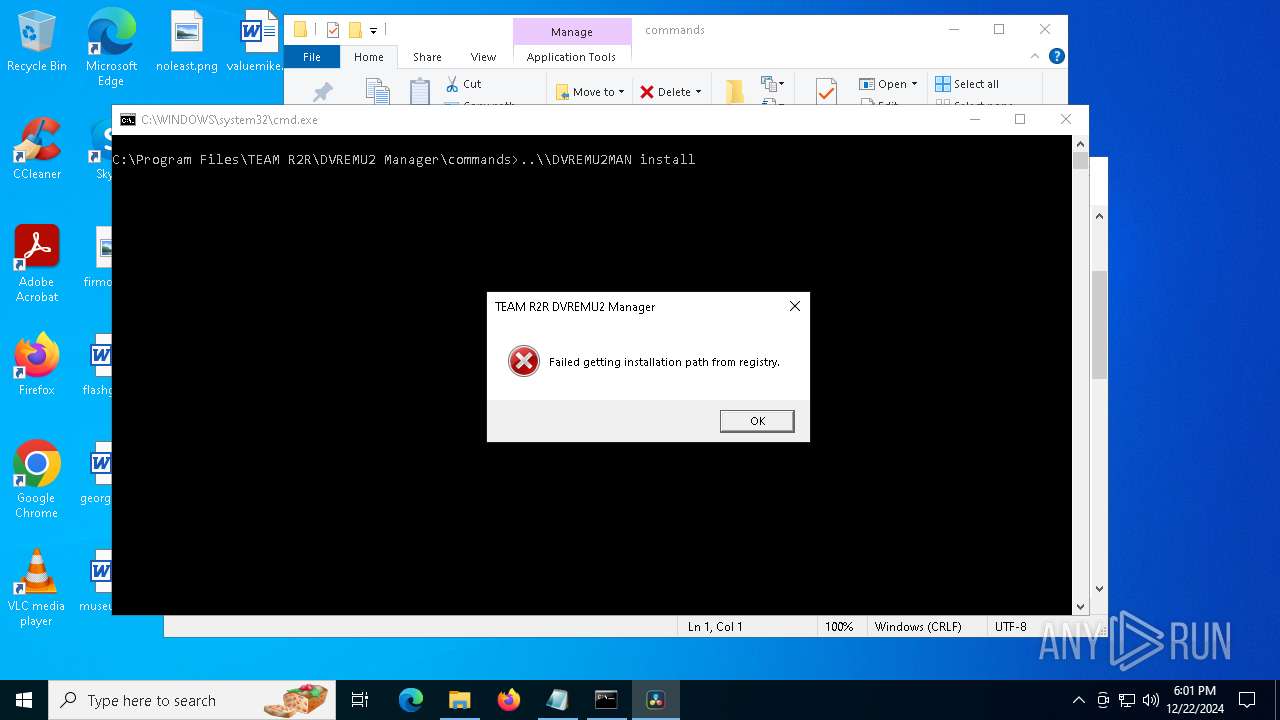Close the TEAM R2R DVREMU2 Manager dialog
1280x720 pixels.
795,306
